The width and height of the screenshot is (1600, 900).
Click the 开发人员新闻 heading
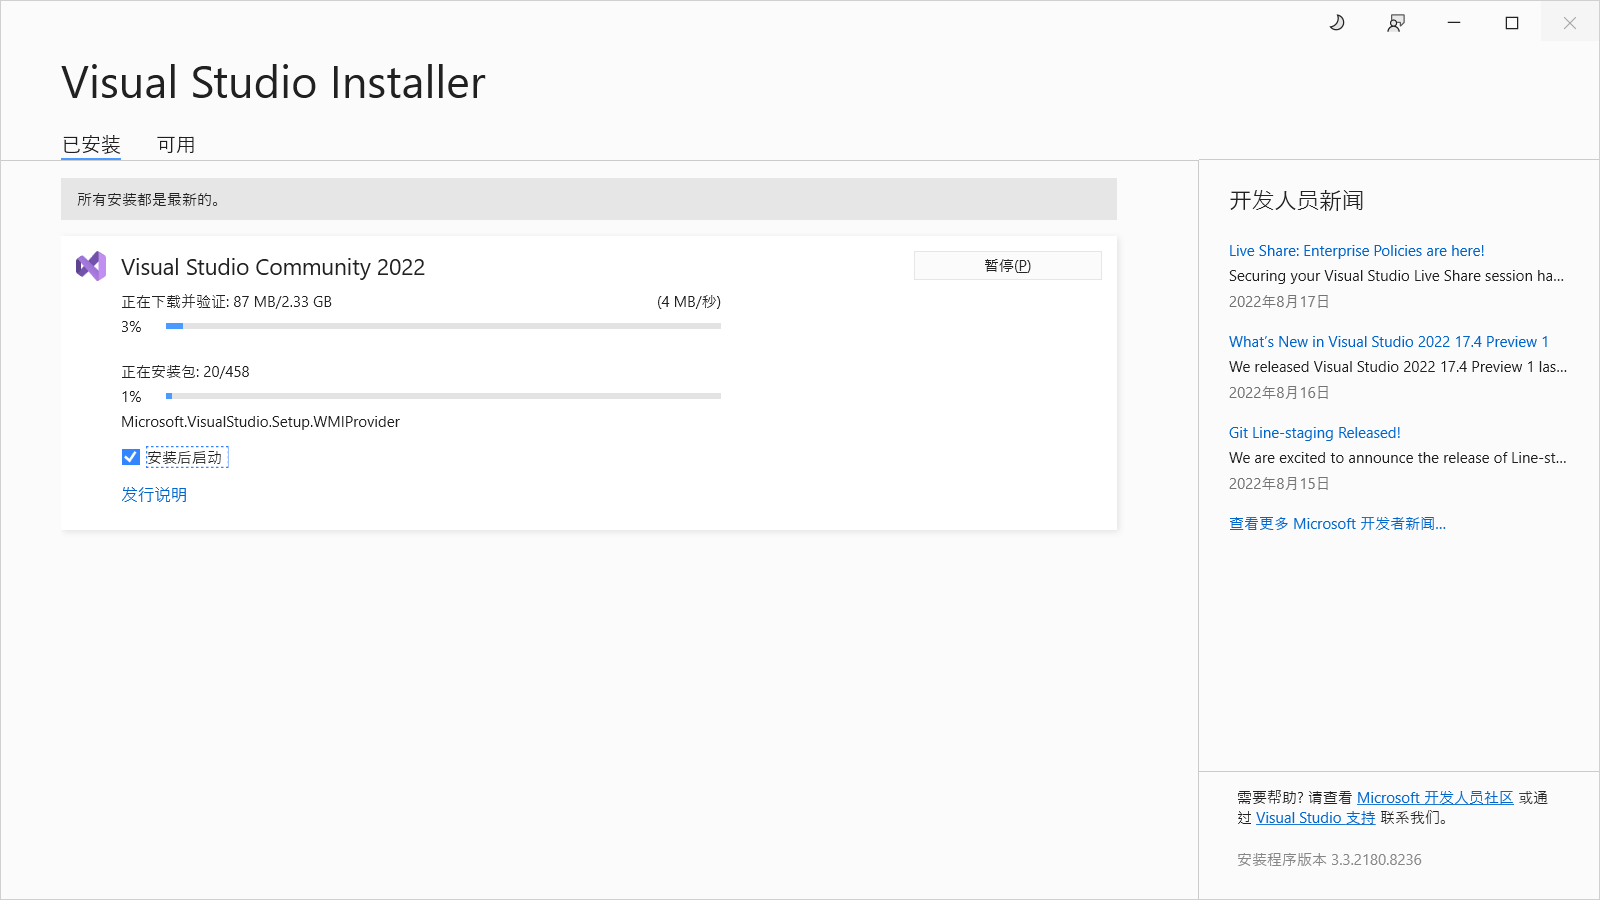tap(1296, 201)
